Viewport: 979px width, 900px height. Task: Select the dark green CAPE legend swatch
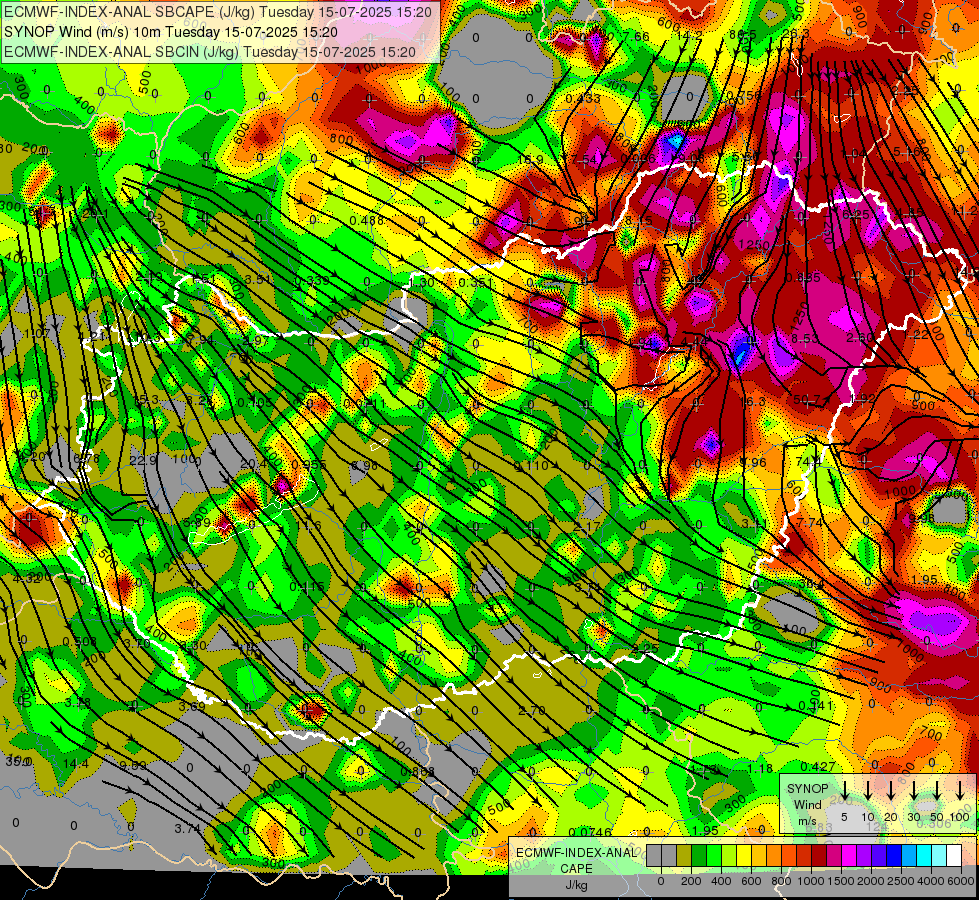point(699,855)
